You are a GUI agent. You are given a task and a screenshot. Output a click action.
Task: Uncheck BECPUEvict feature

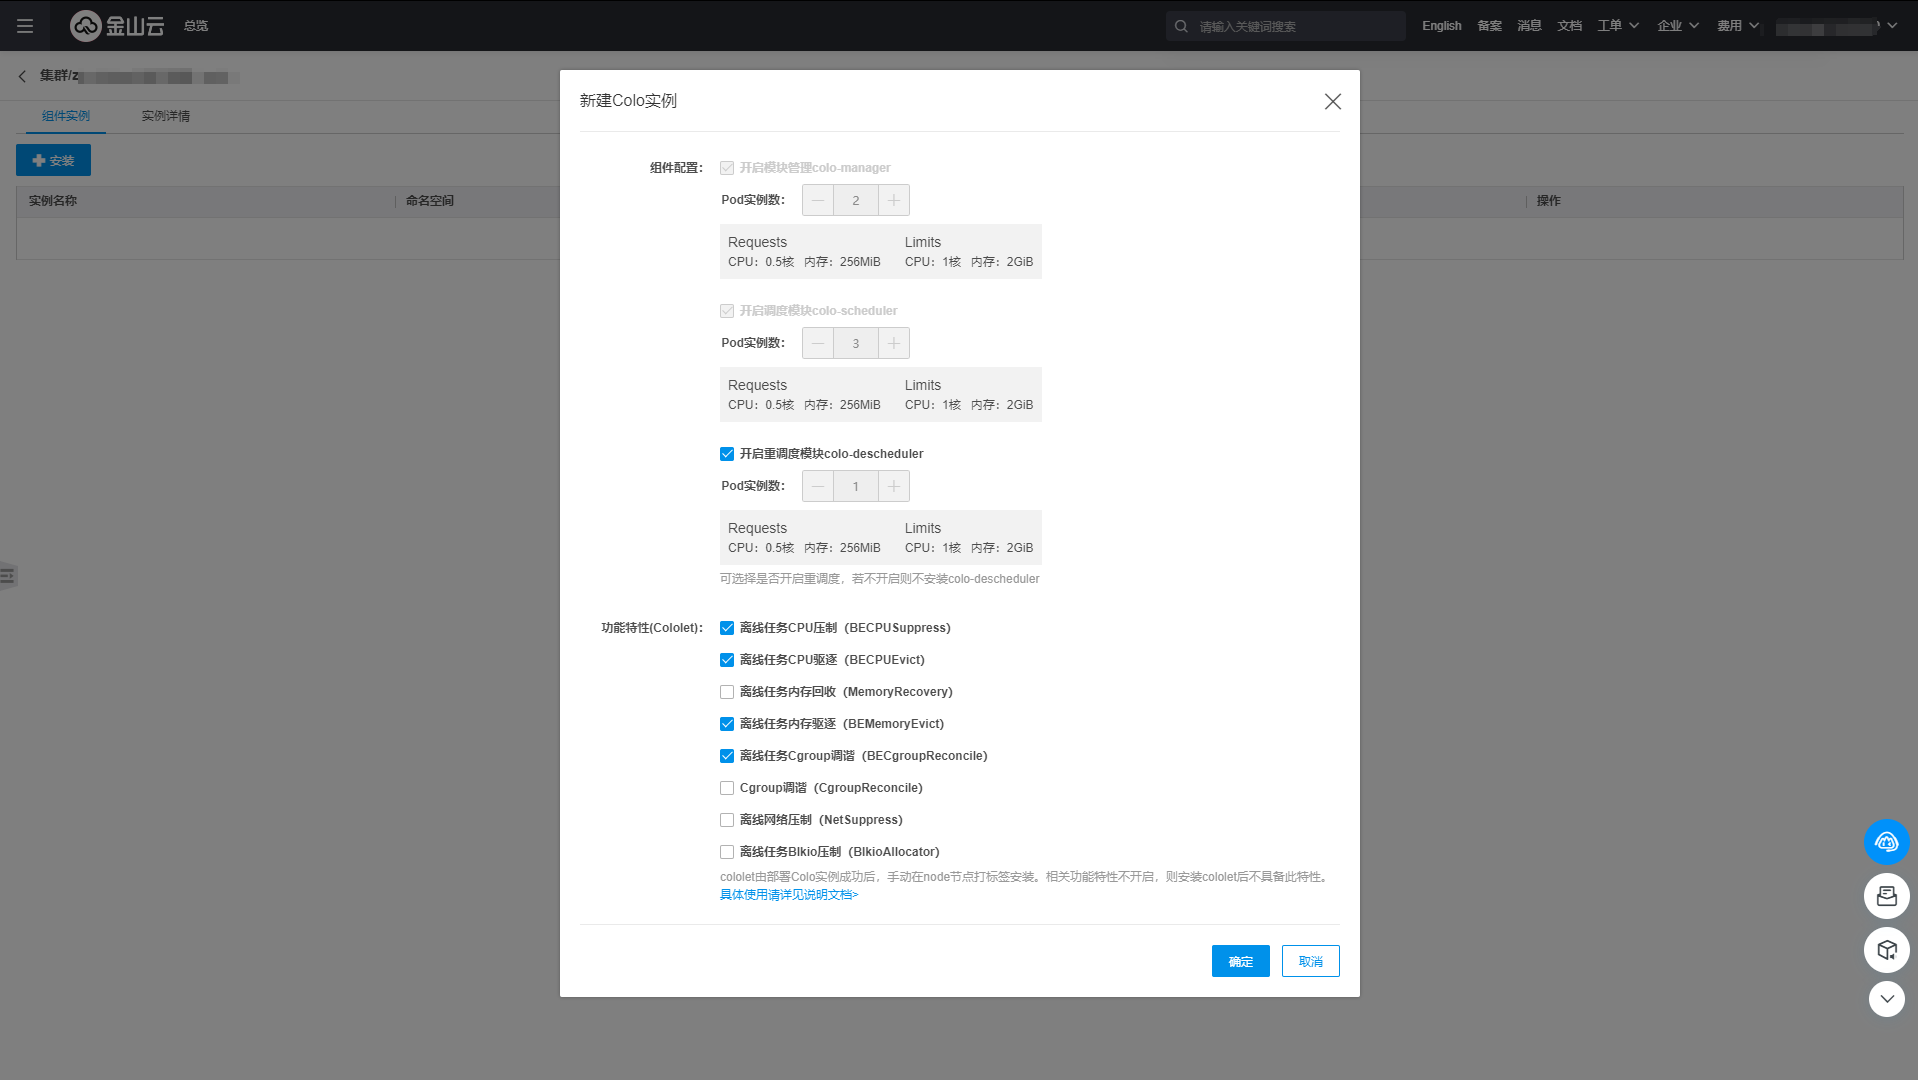point(727,660)
